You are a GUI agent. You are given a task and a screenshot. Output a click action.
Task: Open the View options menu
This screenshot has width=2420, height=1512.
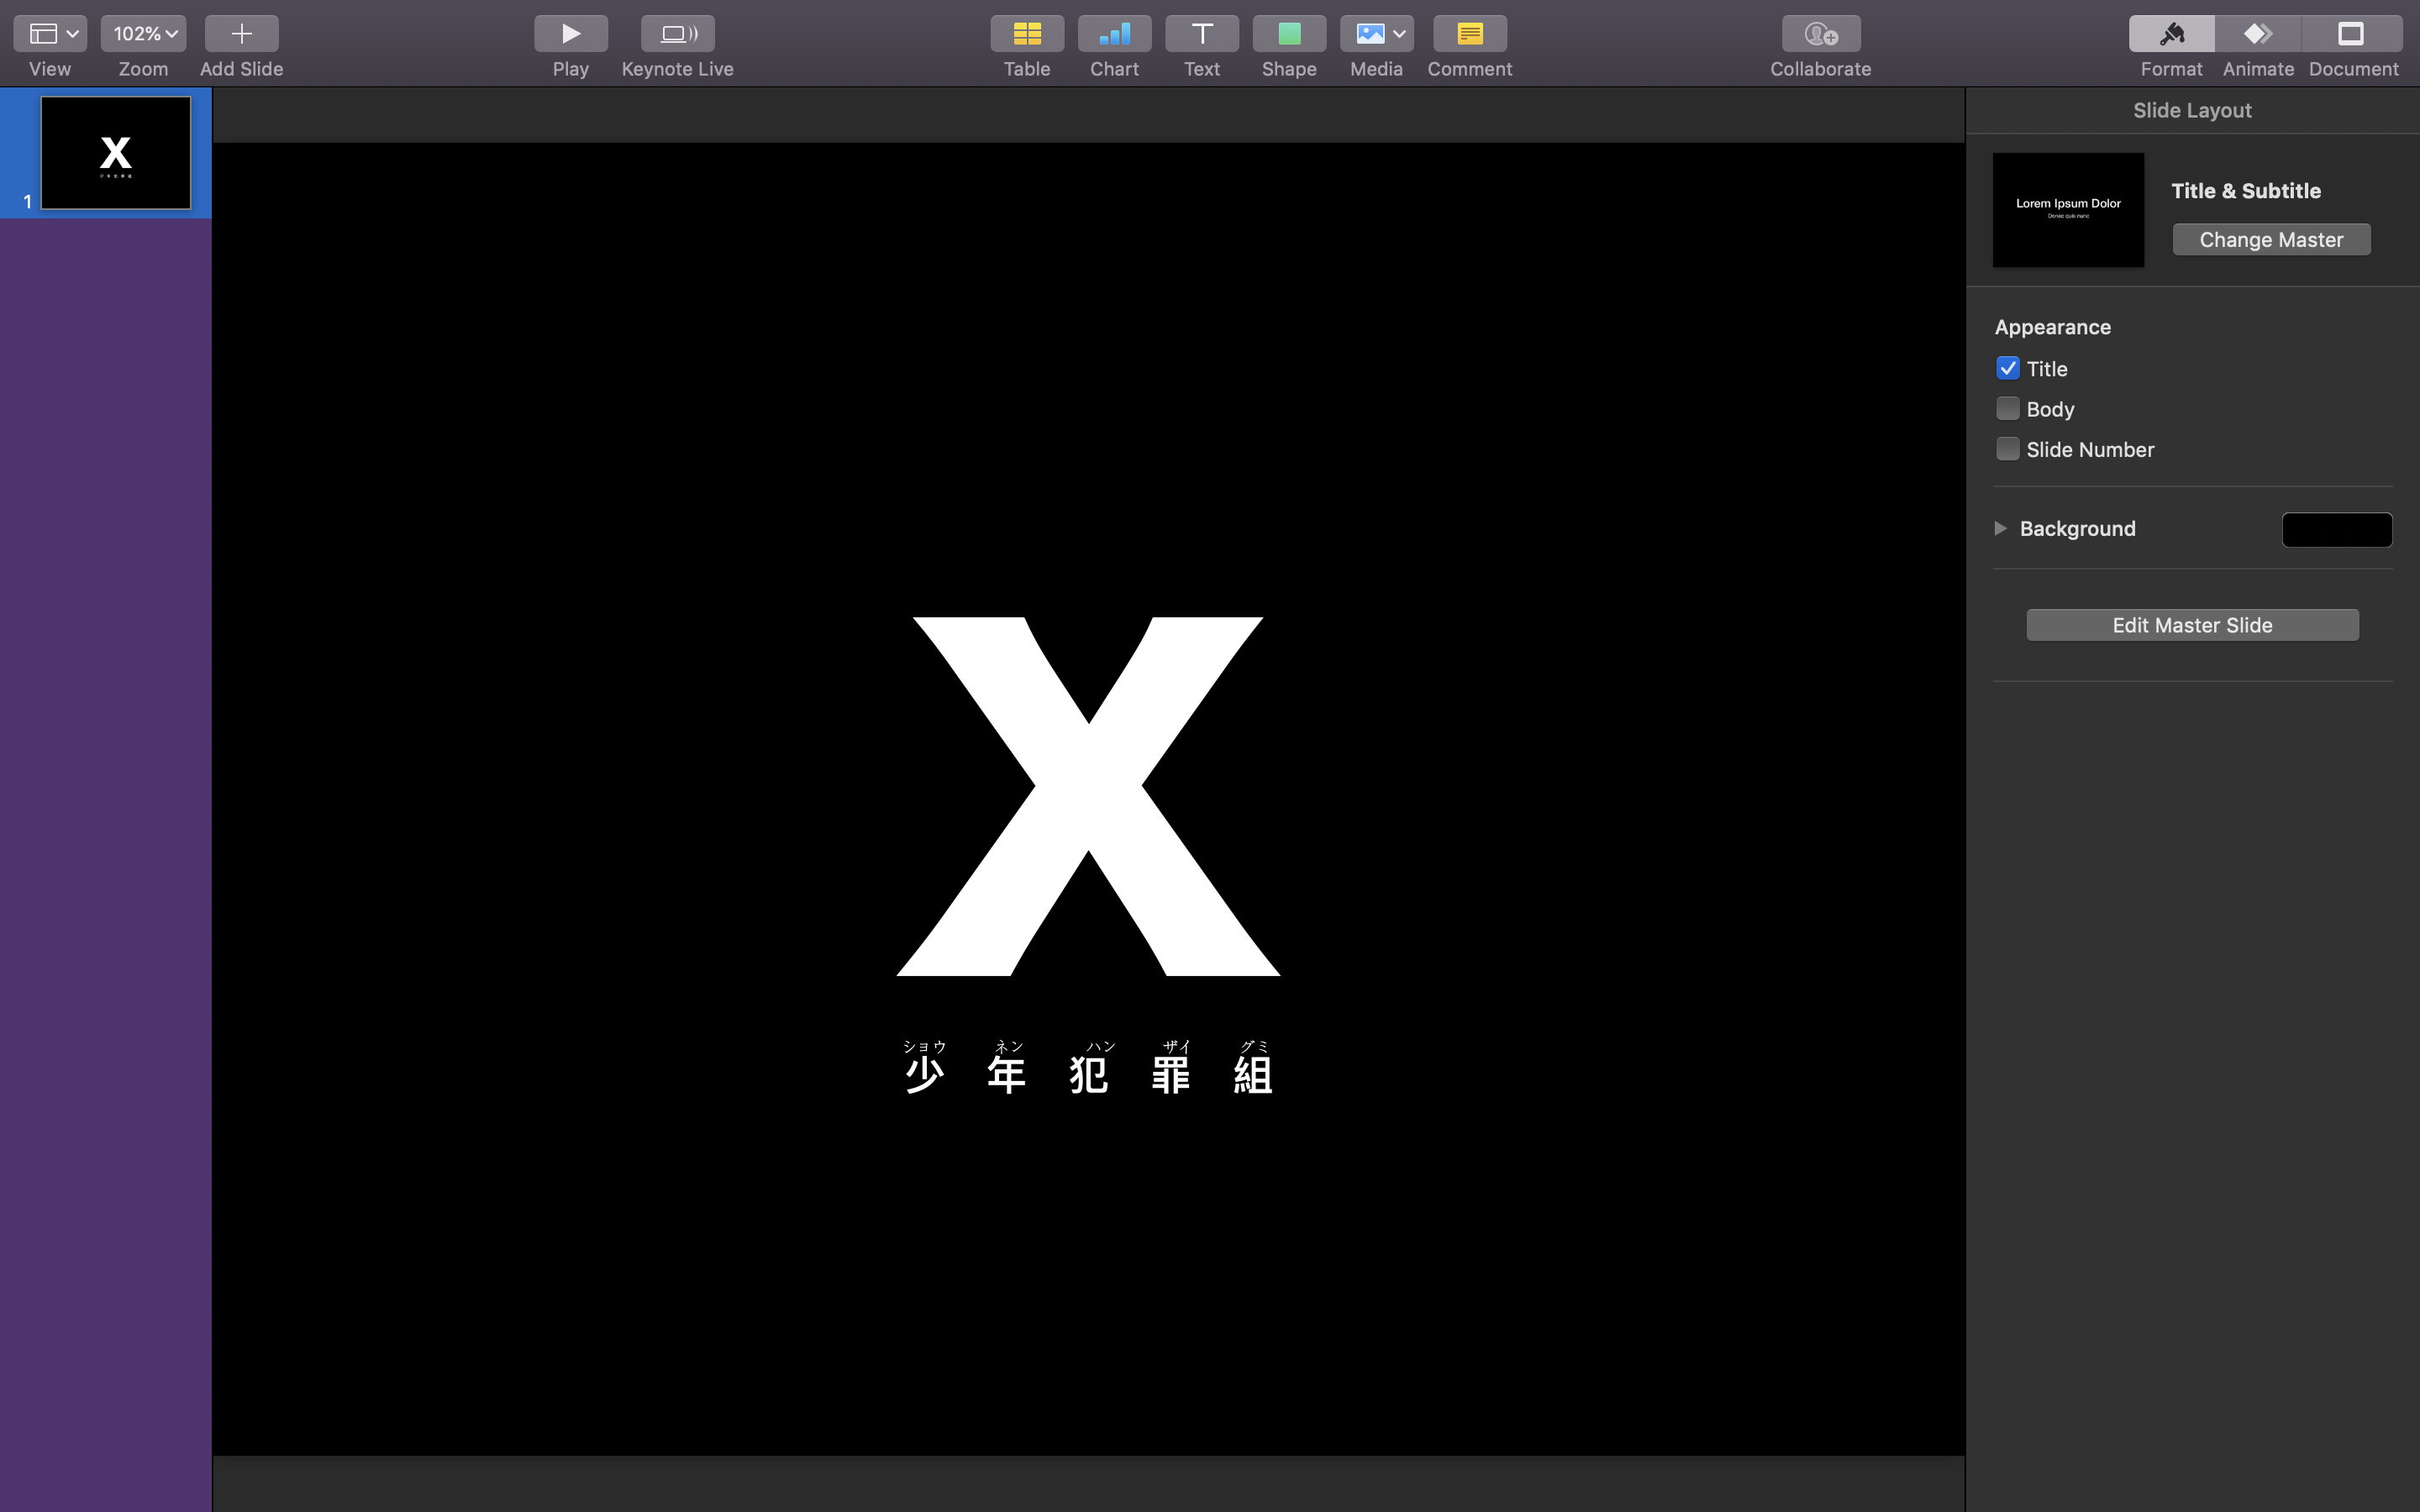pos(50,33)
